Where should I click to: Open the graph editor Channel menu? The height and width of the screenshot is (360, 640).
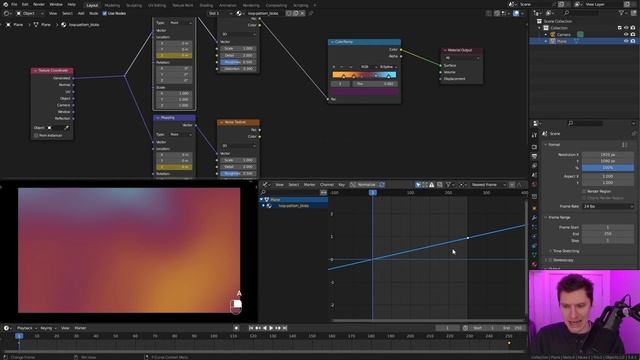tap(327, 185)
